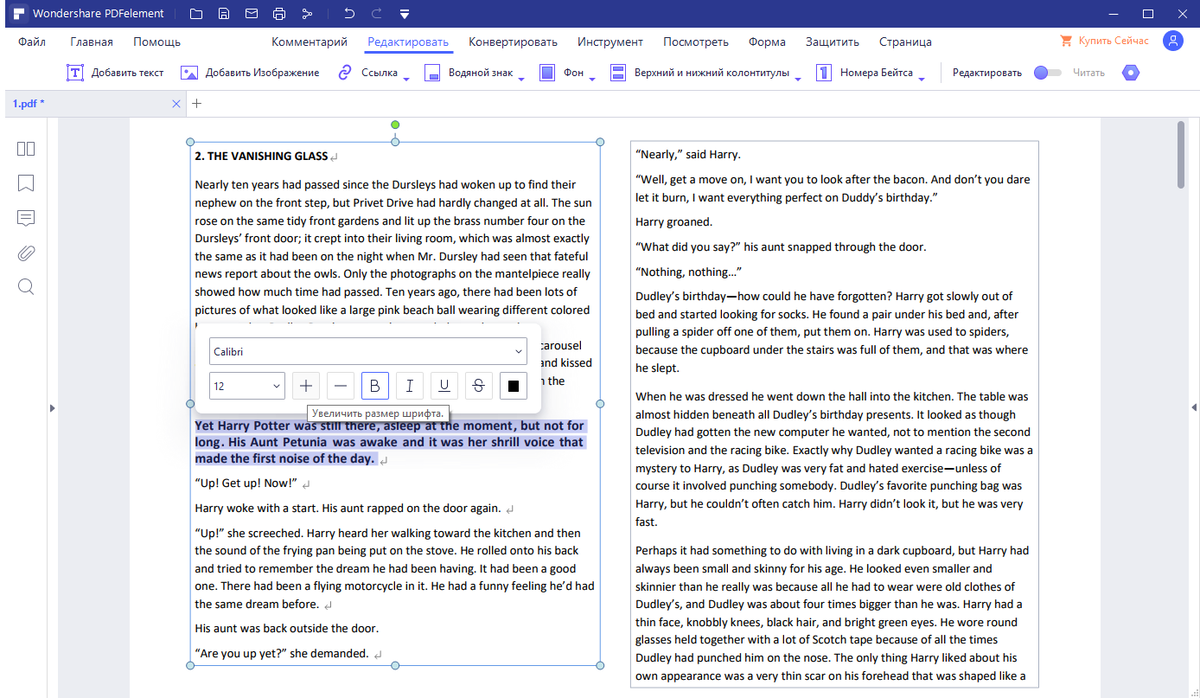Click Добавить Изображение tool
The image size is (1200, 698).
tap(250, 73)
